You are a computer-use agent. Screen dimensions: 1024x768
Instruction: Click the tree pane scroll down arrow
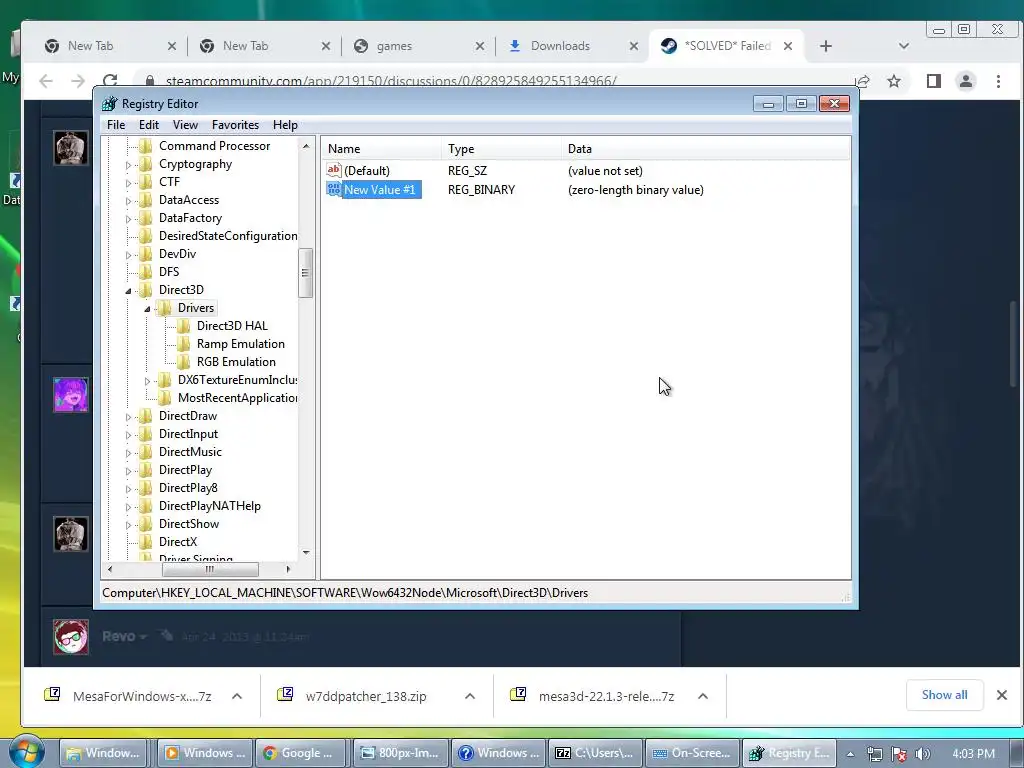click(306, 552)
